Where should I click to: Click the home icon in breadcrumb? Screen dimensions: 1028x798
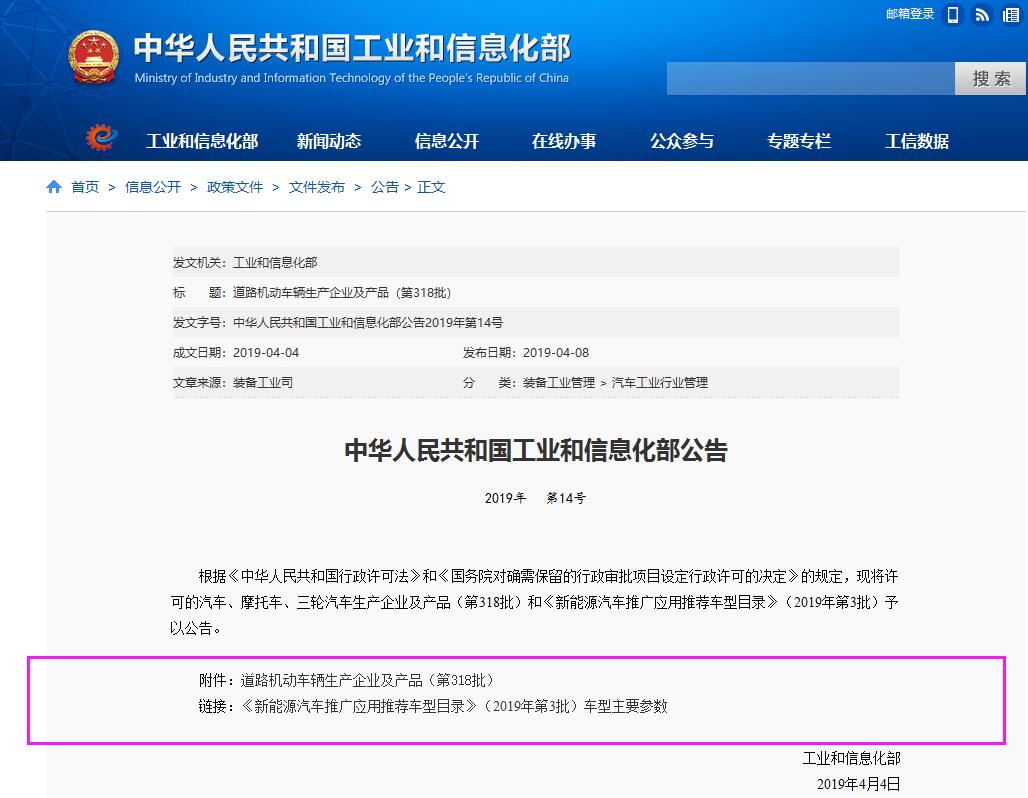54,187
